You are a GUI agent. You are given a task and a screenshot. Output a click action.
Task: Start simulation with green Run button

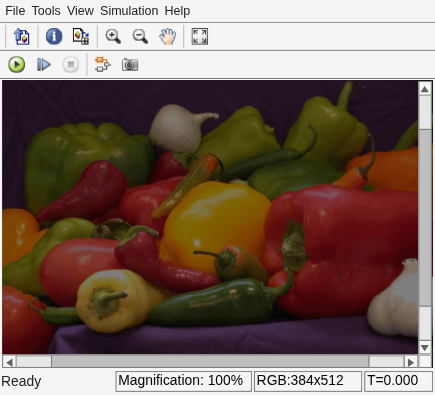click(x=16, y=64)
